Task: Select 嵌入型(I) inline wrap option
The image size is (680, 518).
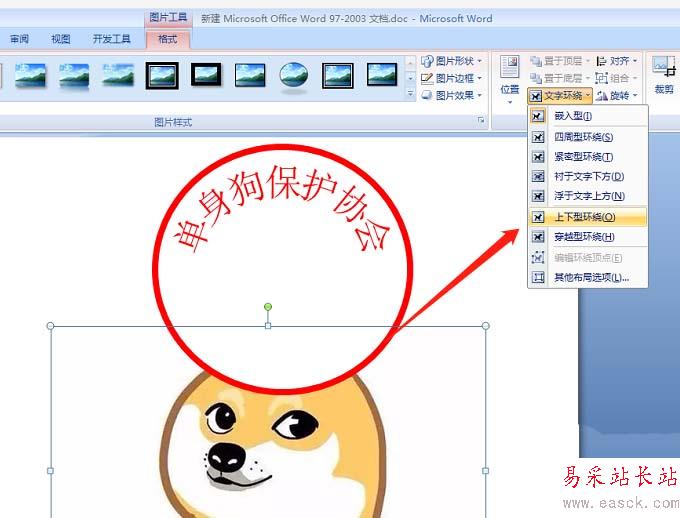Action: (588, 116)
